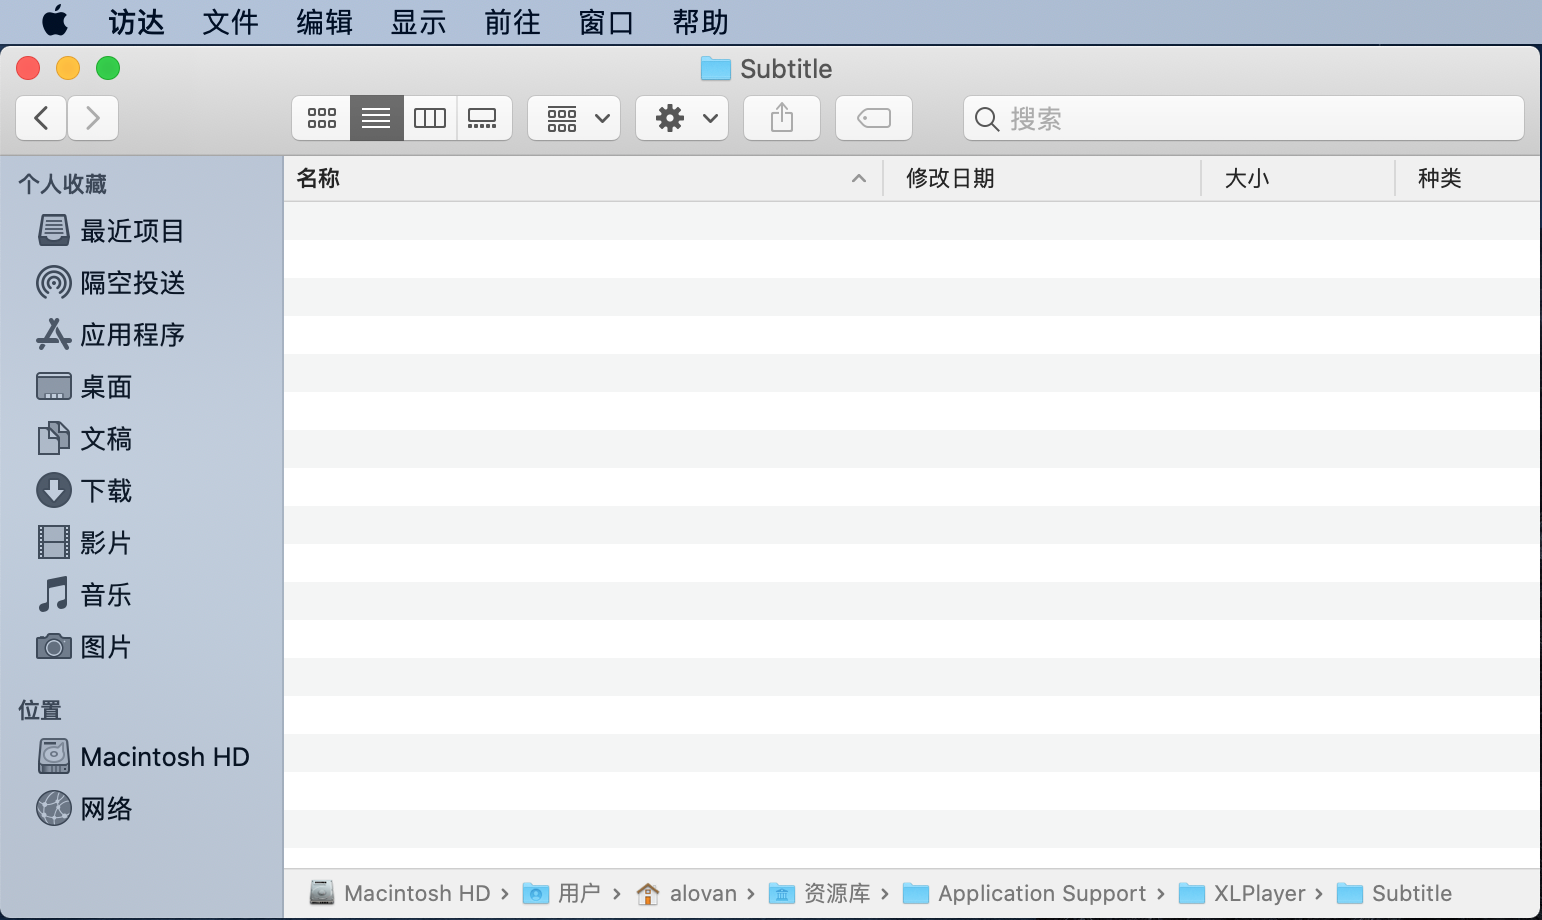This screenshot has width=1542, height=920.
Task: Sort by 修改日期 column header
Action: 950,178
